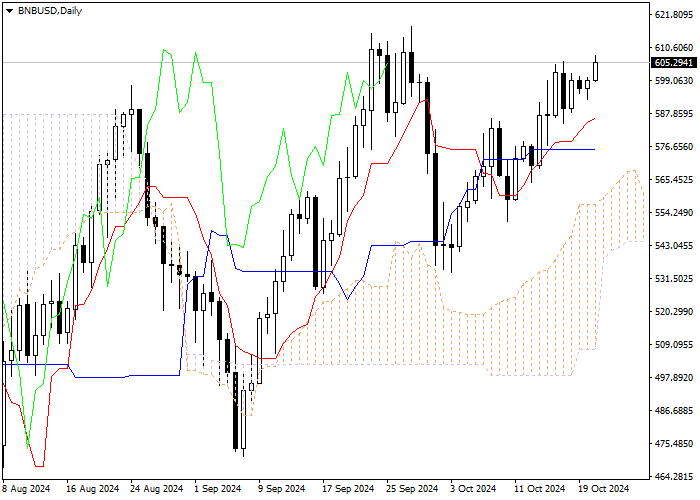Click the 25 Sep 2024 date label
Screen dimensions: 700x500
412,489
